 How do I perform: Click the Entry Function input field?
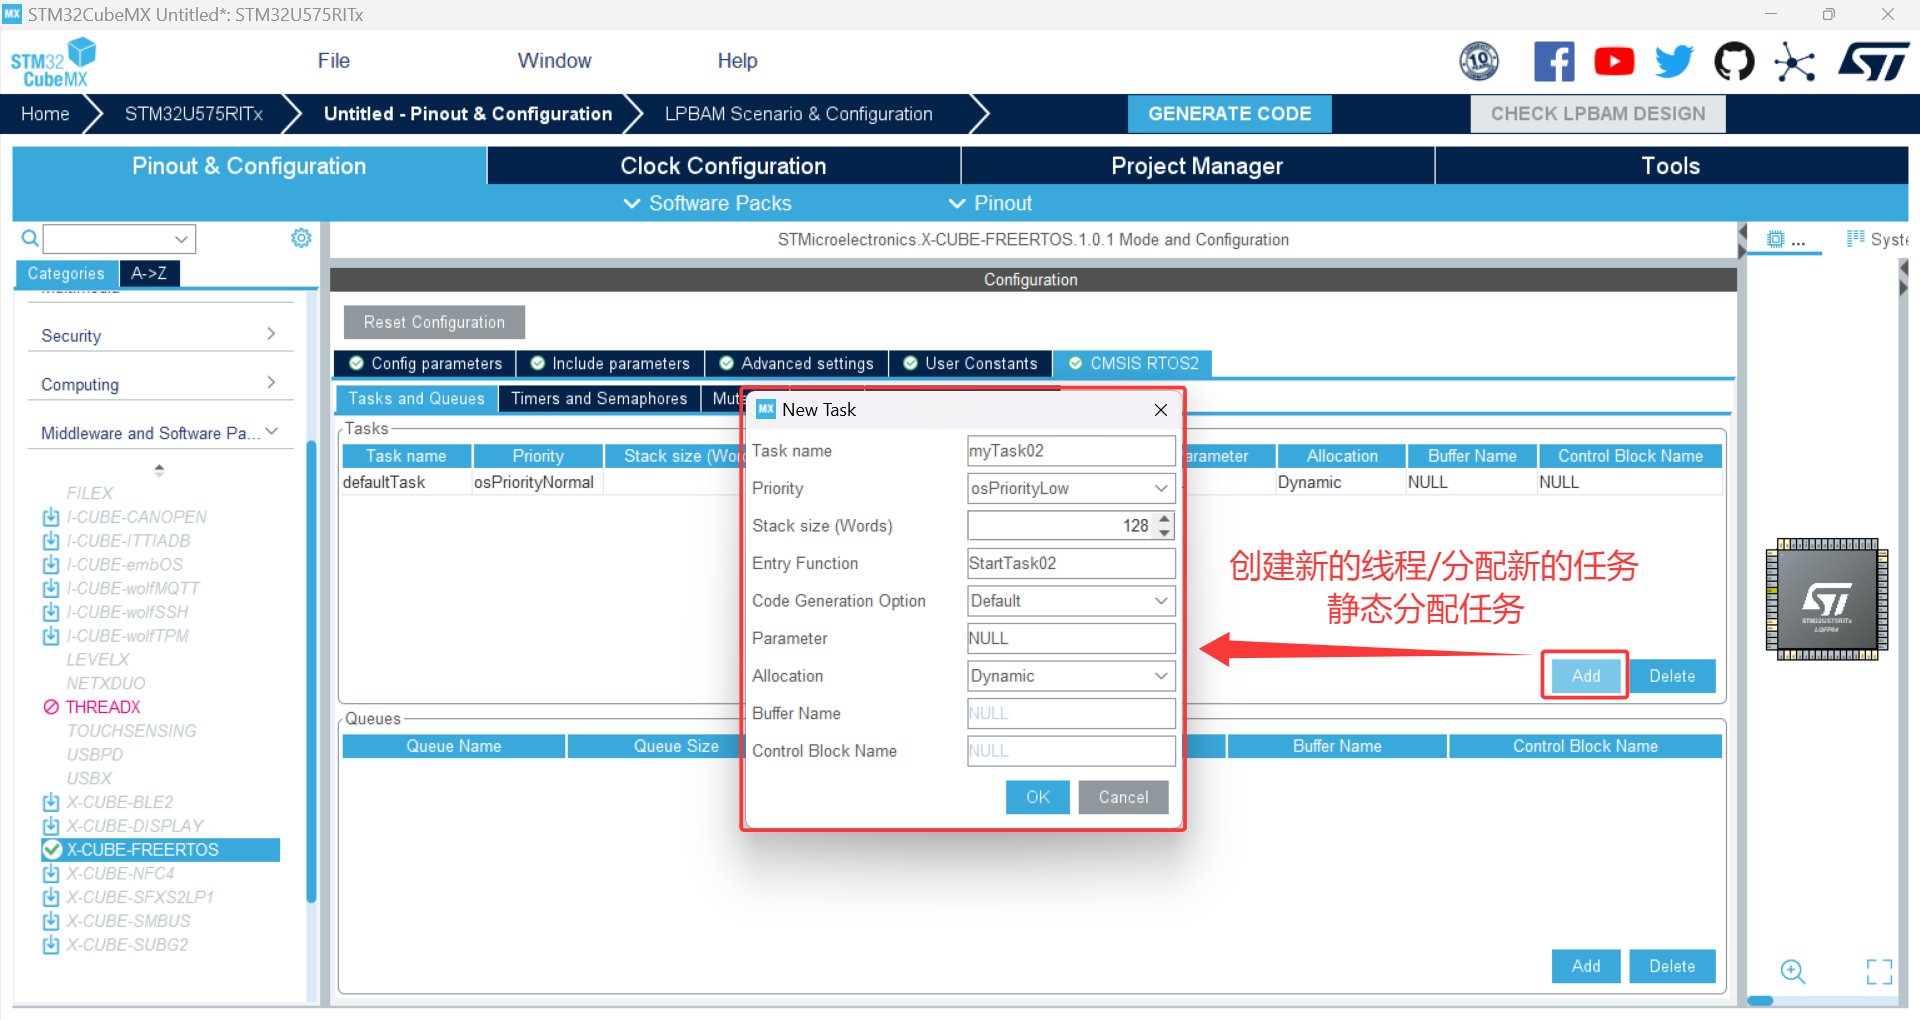[x=1071, y=563]
